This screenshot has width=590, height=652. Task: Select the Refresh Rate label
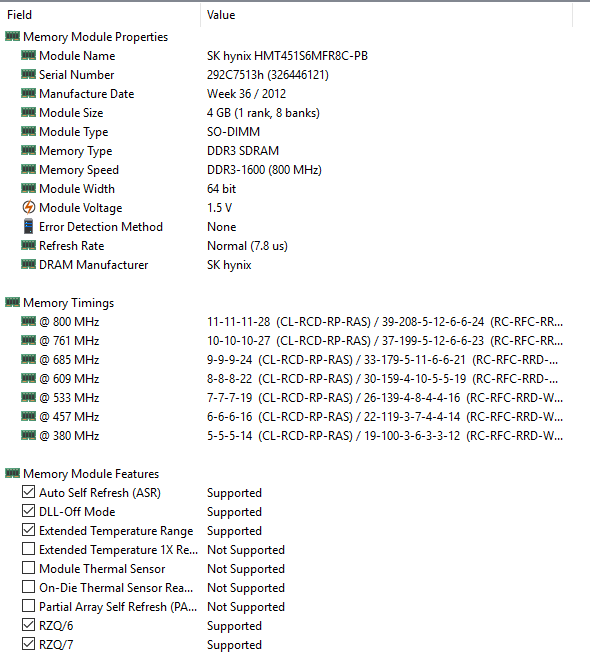pyautogui.click(x=72, y=246)
